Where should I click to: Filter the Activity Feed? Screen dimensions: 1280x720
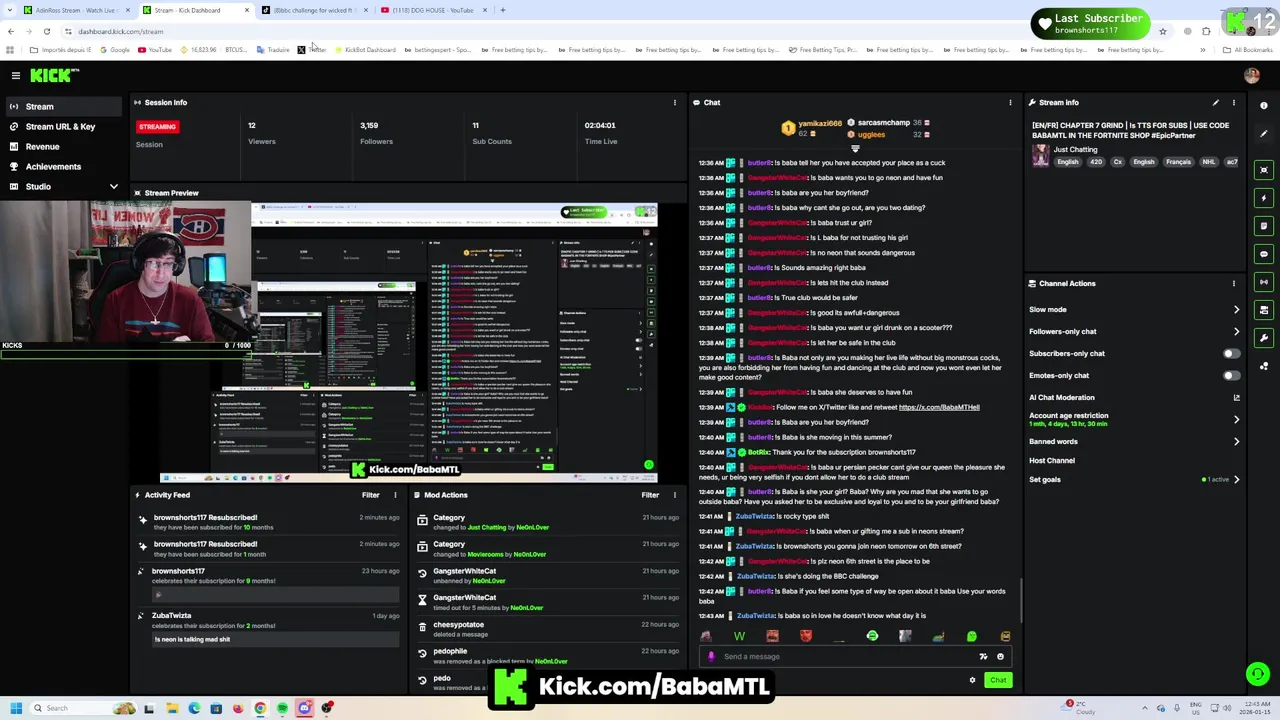pos(370,495)
